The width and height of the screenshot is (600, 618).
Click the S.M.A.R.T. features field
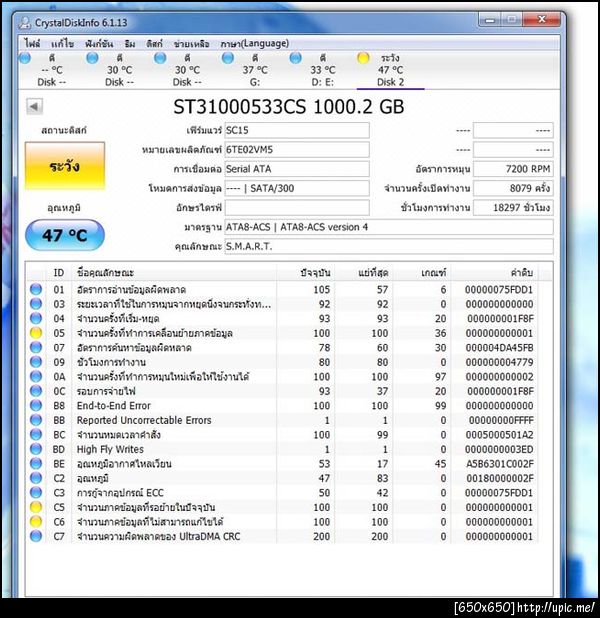389,246
